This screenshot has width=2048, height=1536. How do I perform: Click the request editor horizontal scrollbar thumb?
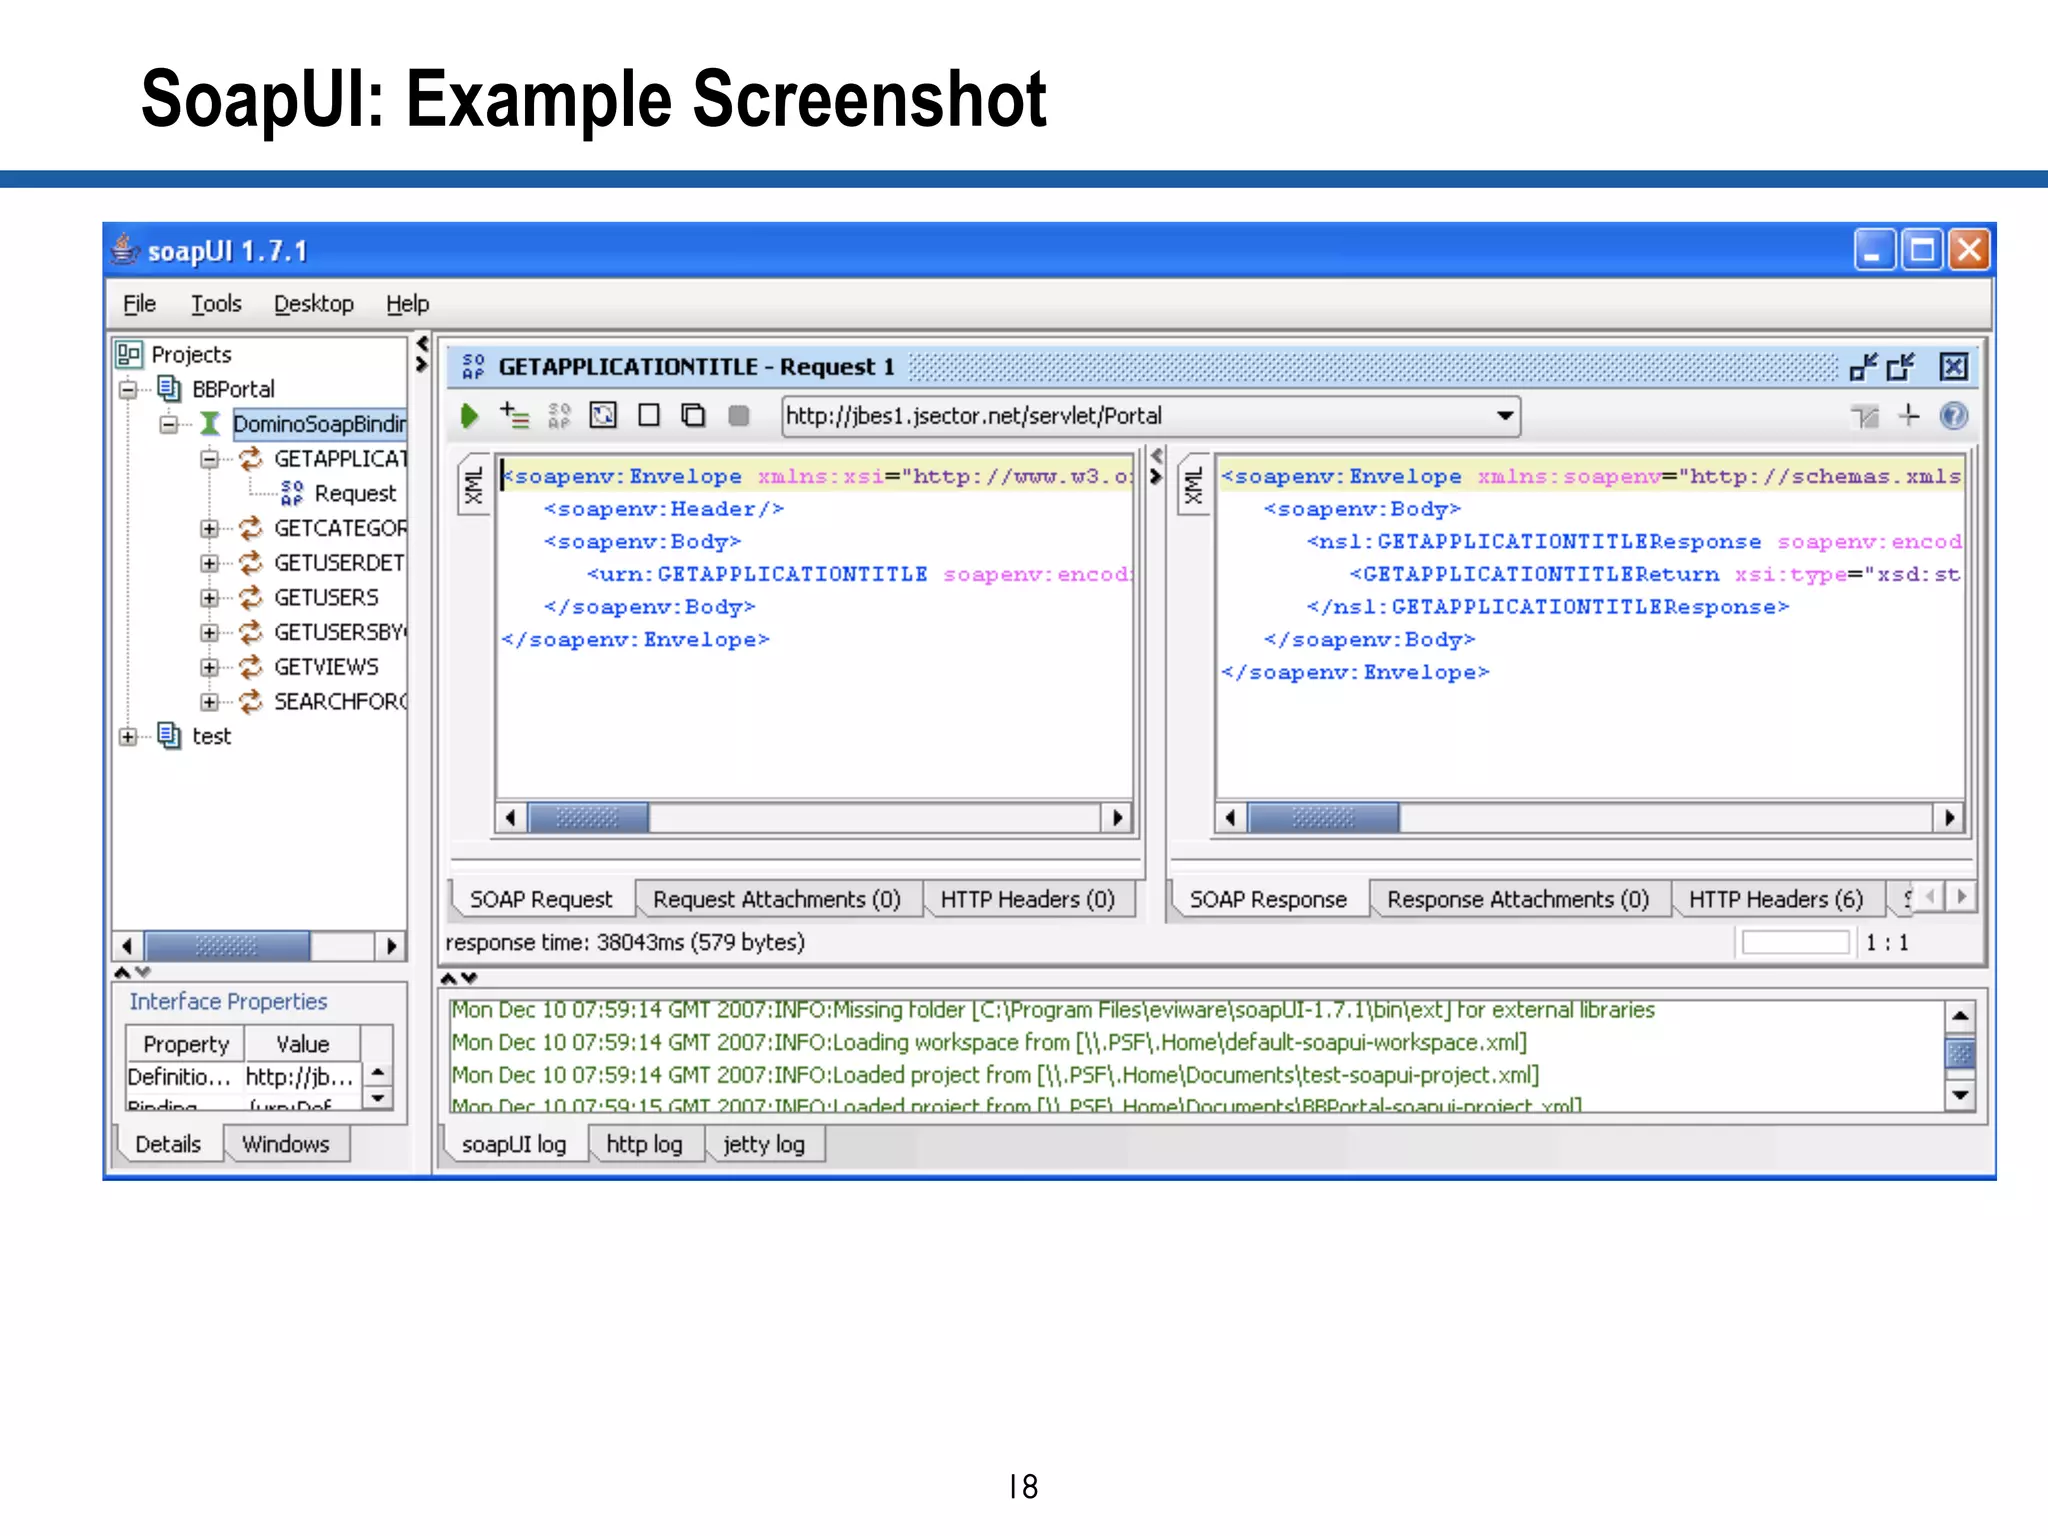[588, 818]
